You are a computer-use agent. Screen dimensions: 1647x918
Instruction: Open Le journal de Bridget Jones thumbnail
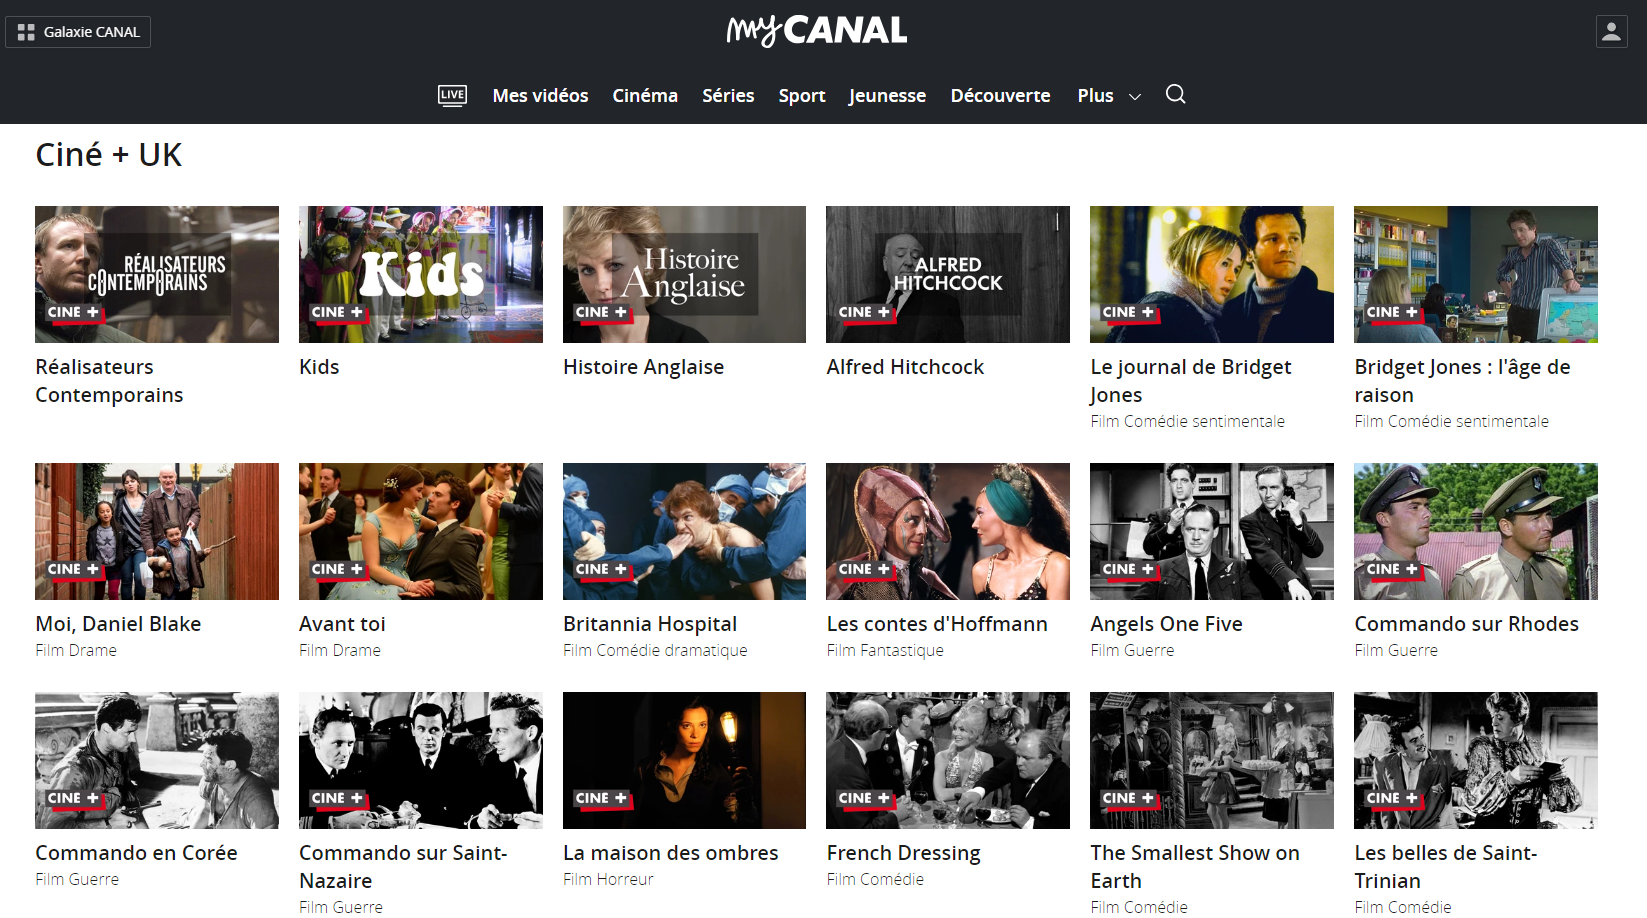click(x=1212, y=274)
